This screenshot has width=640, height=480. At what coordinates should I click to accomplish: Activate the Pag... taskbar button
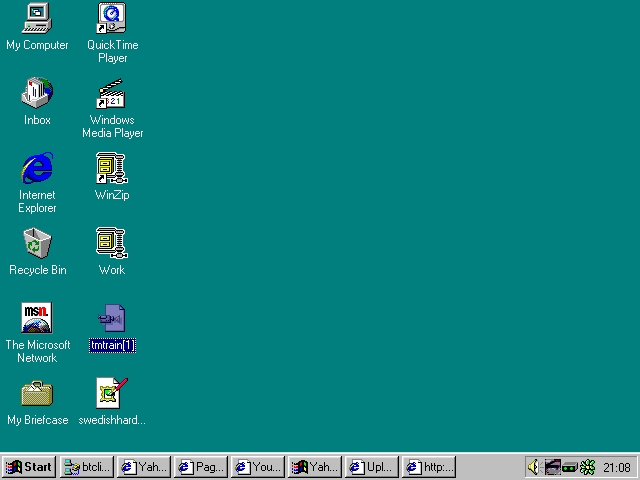[x=200, y=467]
